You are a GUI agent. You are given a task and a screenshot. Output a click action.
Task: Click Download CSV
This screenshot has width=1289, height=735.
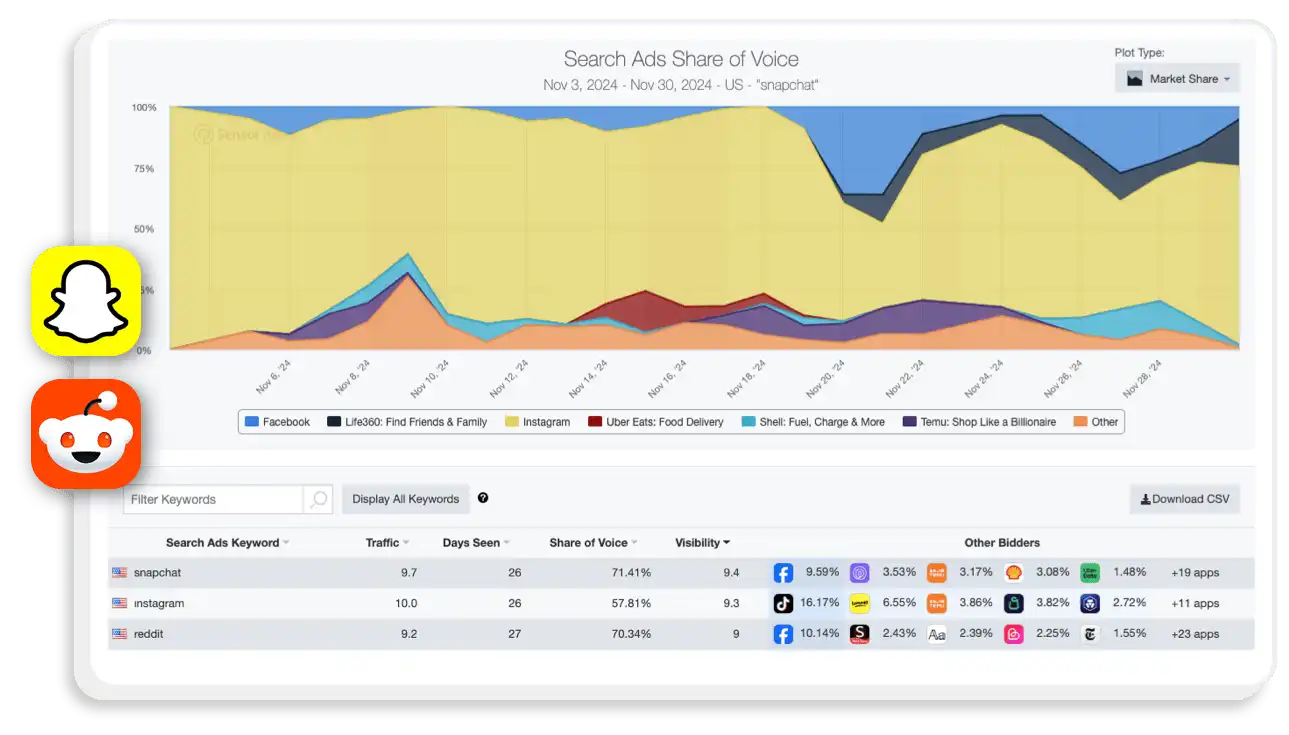[1184, 498]
